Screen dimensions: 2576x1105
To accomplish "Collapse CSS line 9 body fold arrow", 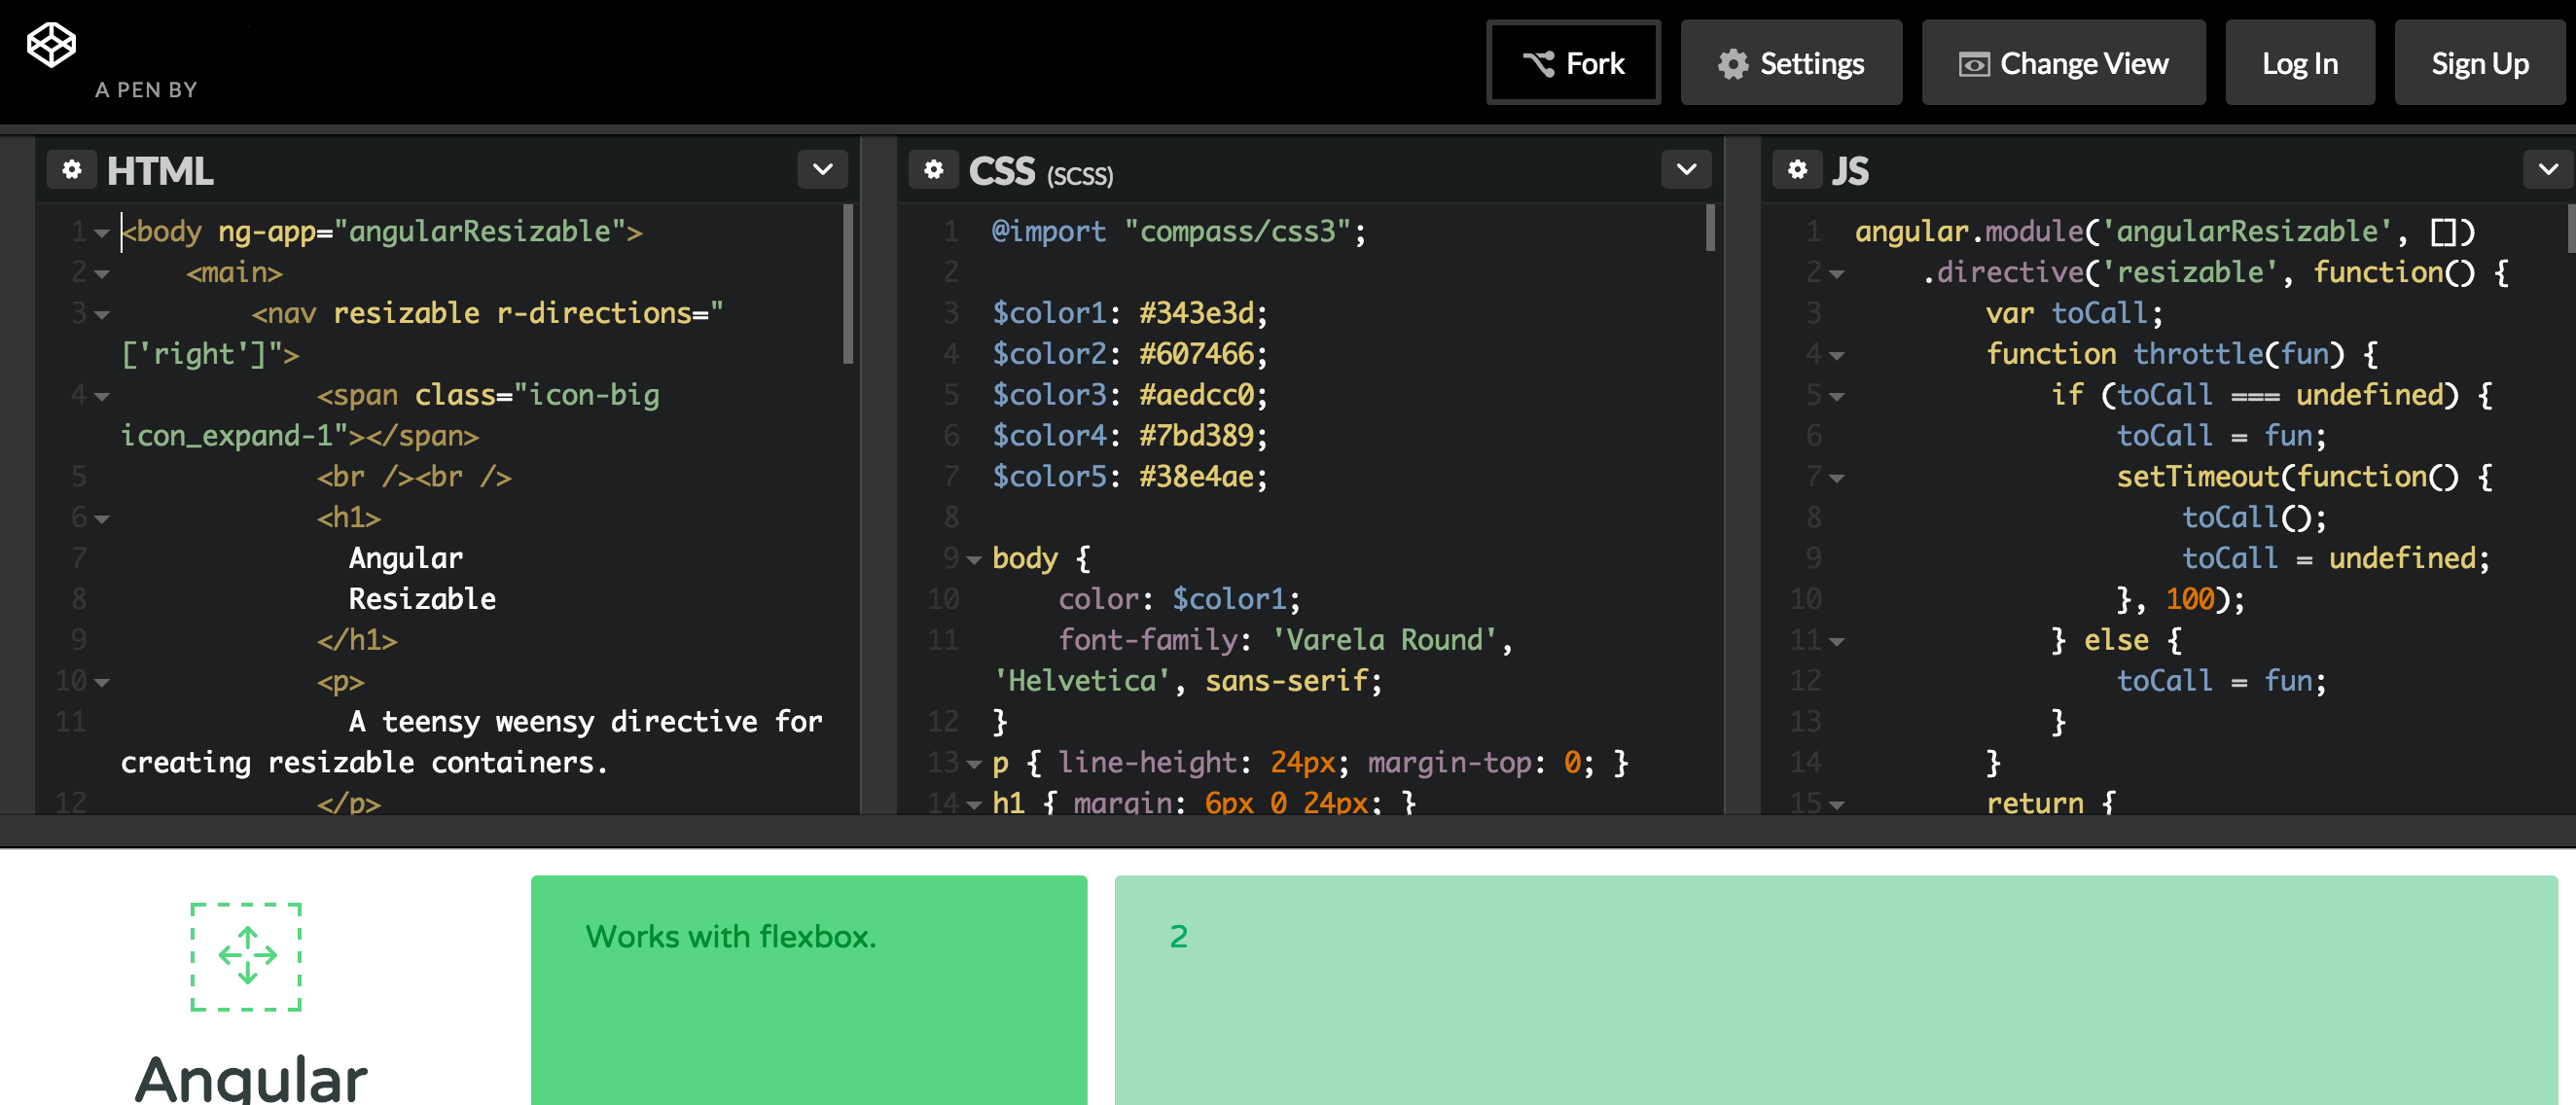I will point(973,560).
